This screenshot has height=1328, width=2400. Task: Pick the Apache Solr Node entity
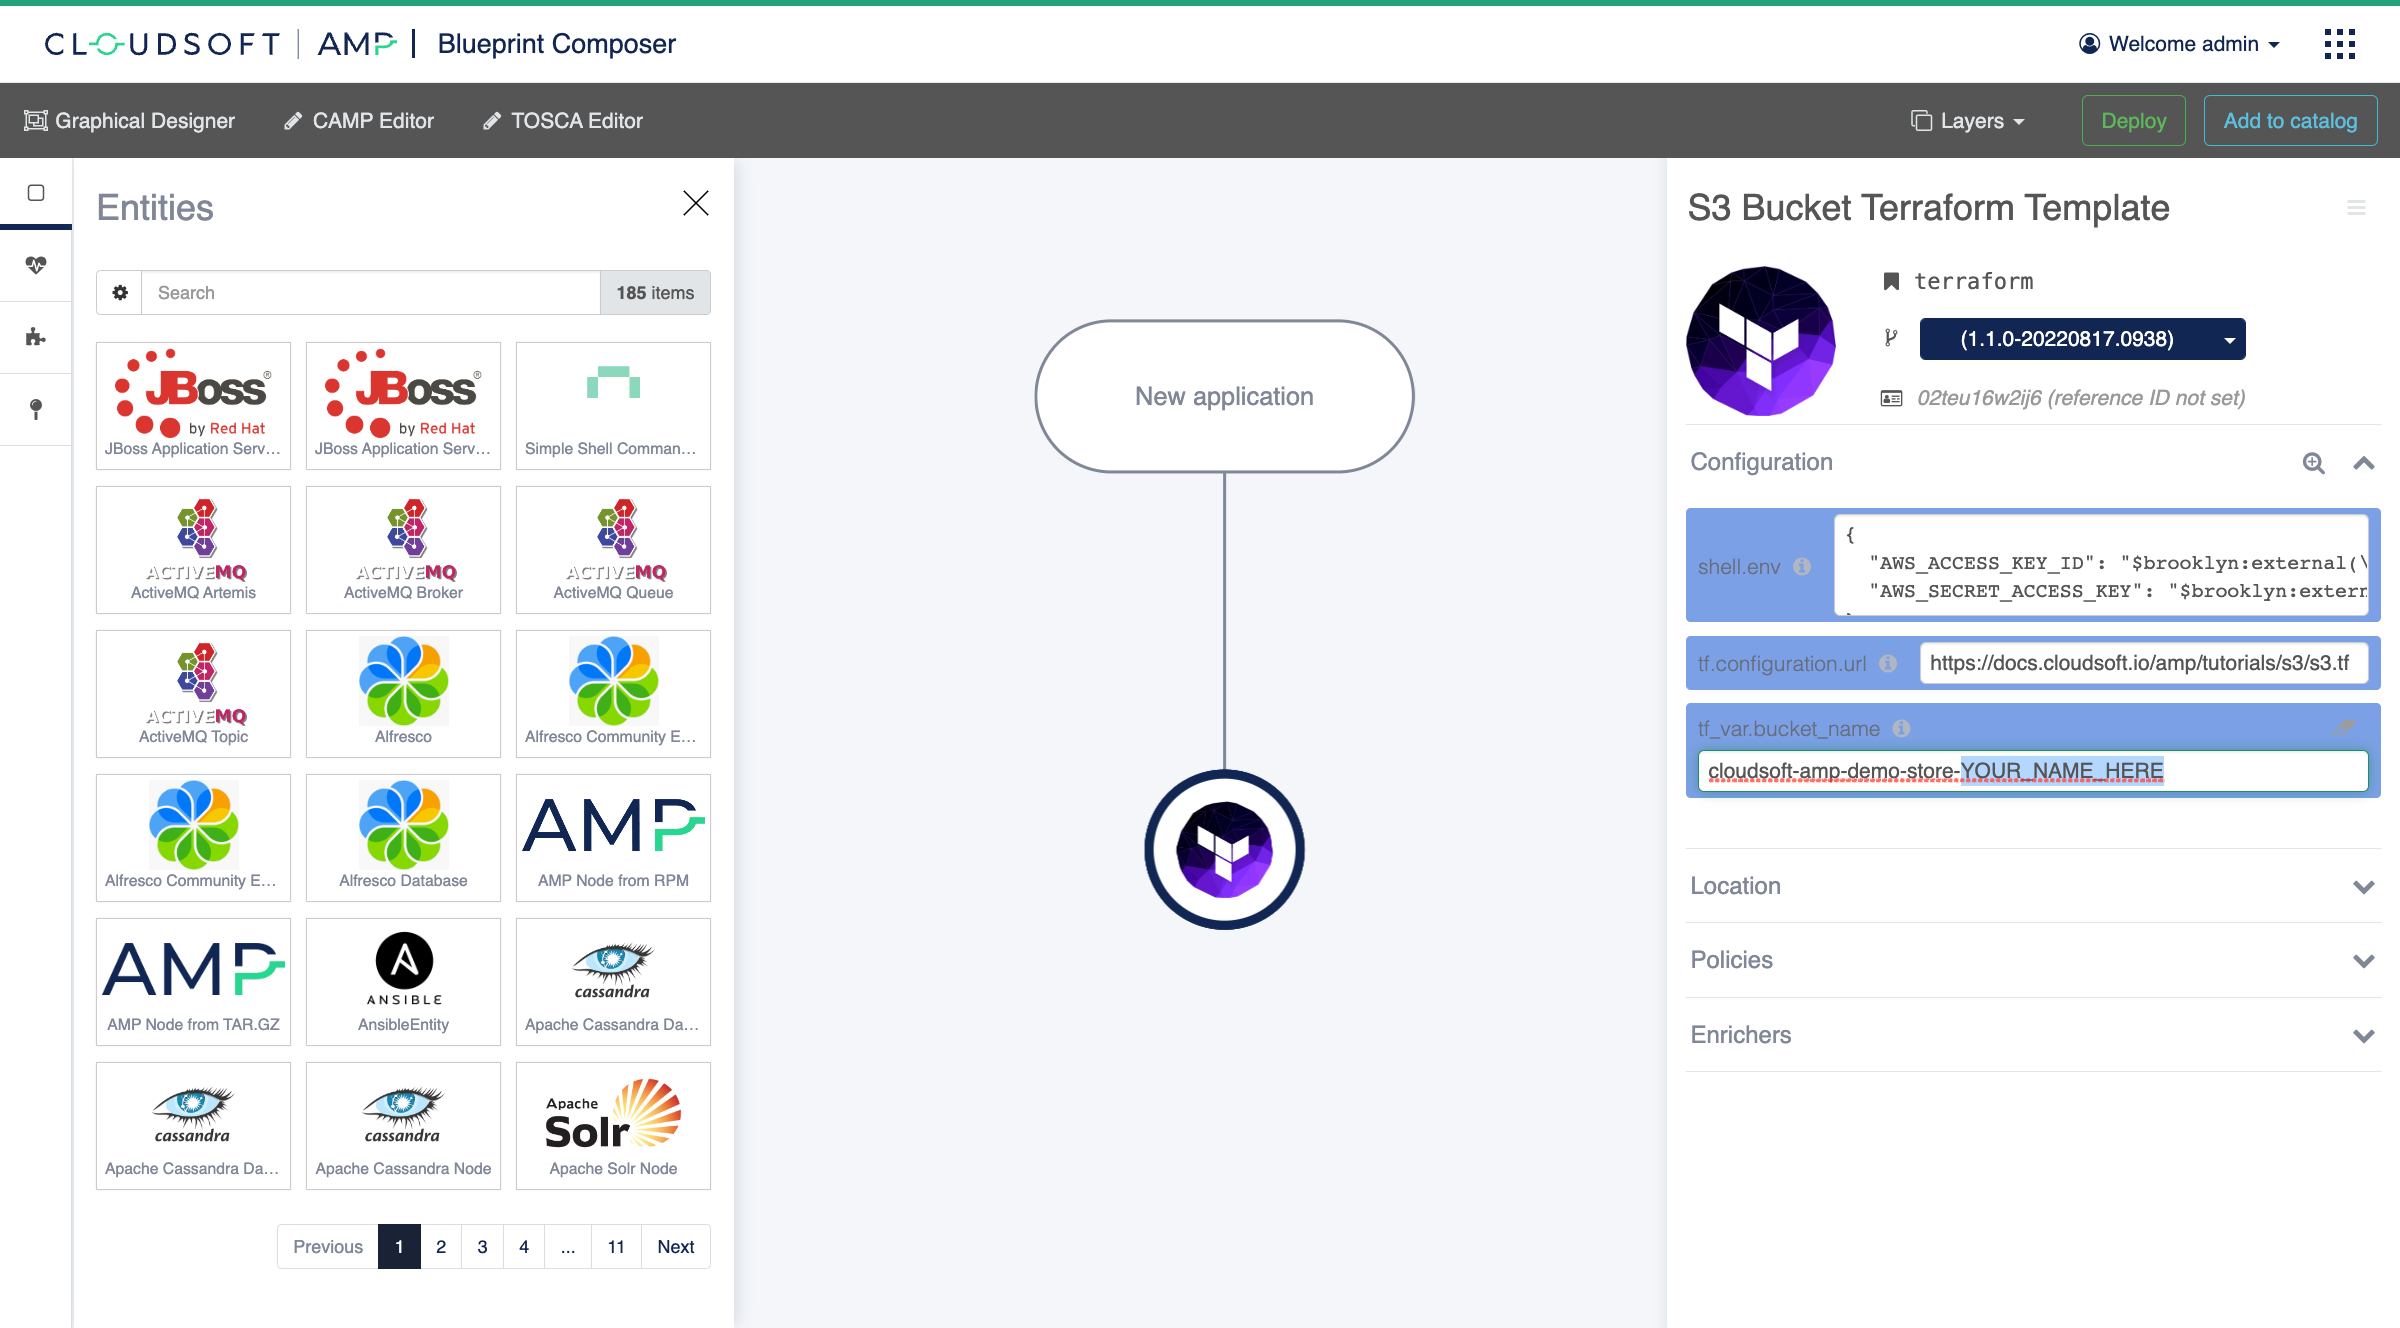point(613,1126)
